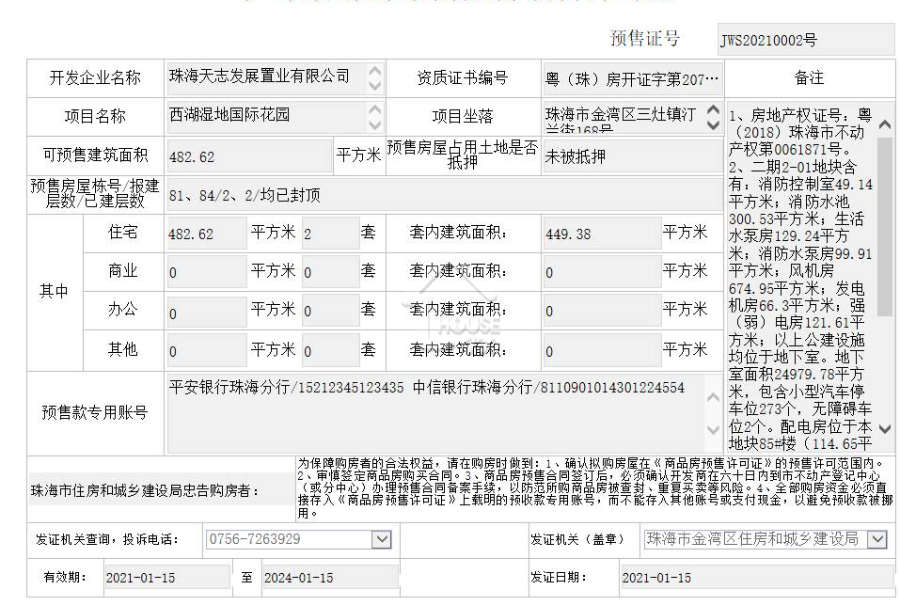The width and height of the screenshot is (900, 600).
Task: Click the 备注 header cell
Action: (x=809, y=78)
